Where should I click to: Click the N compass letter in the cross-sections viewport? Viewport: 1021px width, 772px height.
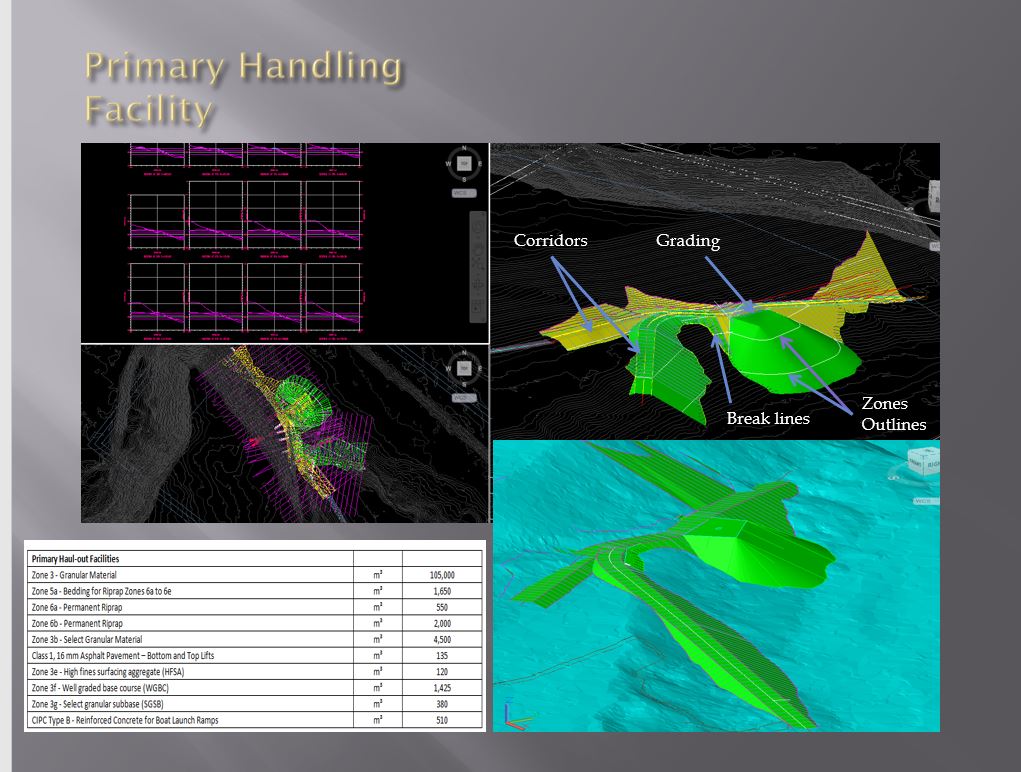pyautogui.click(x=464, y=148)
